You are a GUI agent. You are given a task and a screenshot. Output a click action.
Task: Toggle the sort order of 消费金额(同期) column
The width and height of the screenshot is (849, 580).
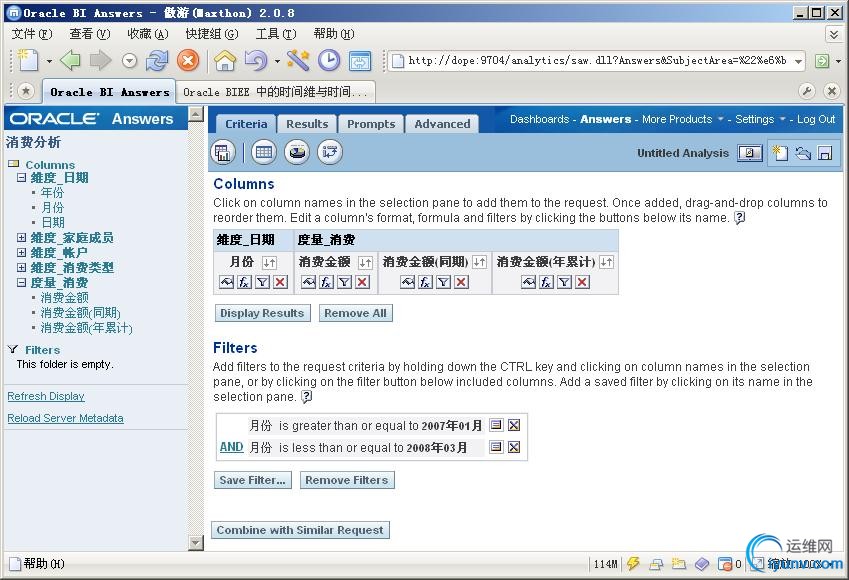(x=479, y=262)
